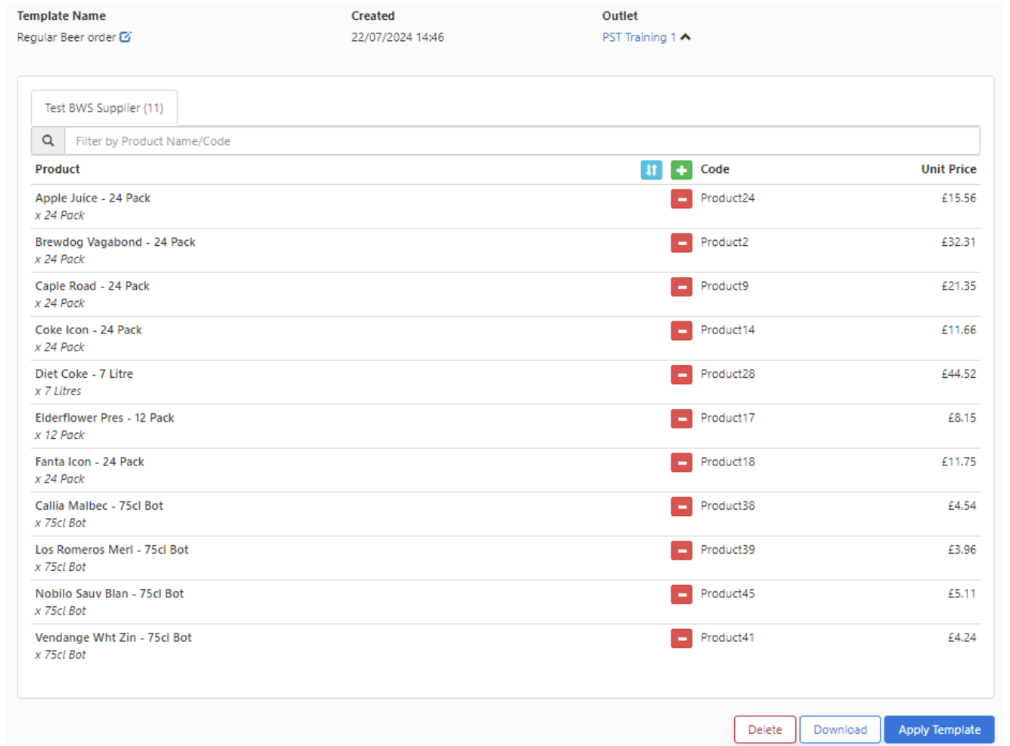Collapse the Outlet list chevron
The image size is (1010, 746).
(x=686, y=38)
